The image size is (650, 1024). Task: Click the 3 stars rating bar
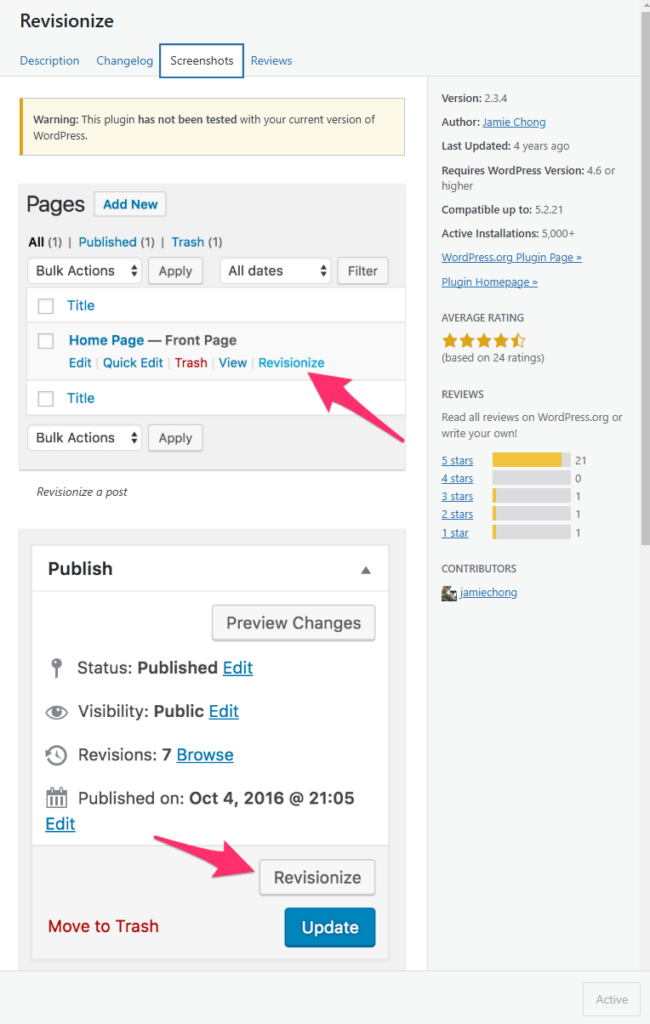(531, 496)
